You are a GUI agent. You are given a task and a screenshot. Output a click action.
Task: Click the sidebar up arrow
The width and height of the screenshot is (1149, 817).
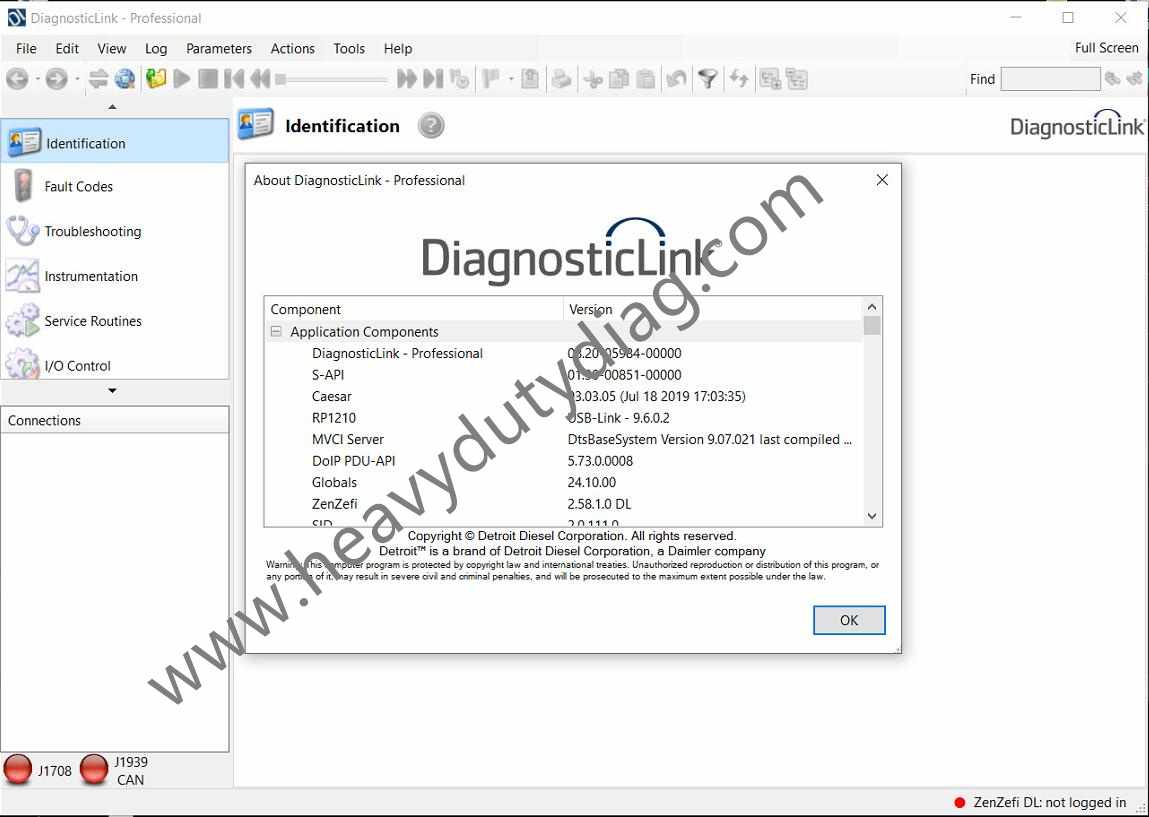coord(112,107)
